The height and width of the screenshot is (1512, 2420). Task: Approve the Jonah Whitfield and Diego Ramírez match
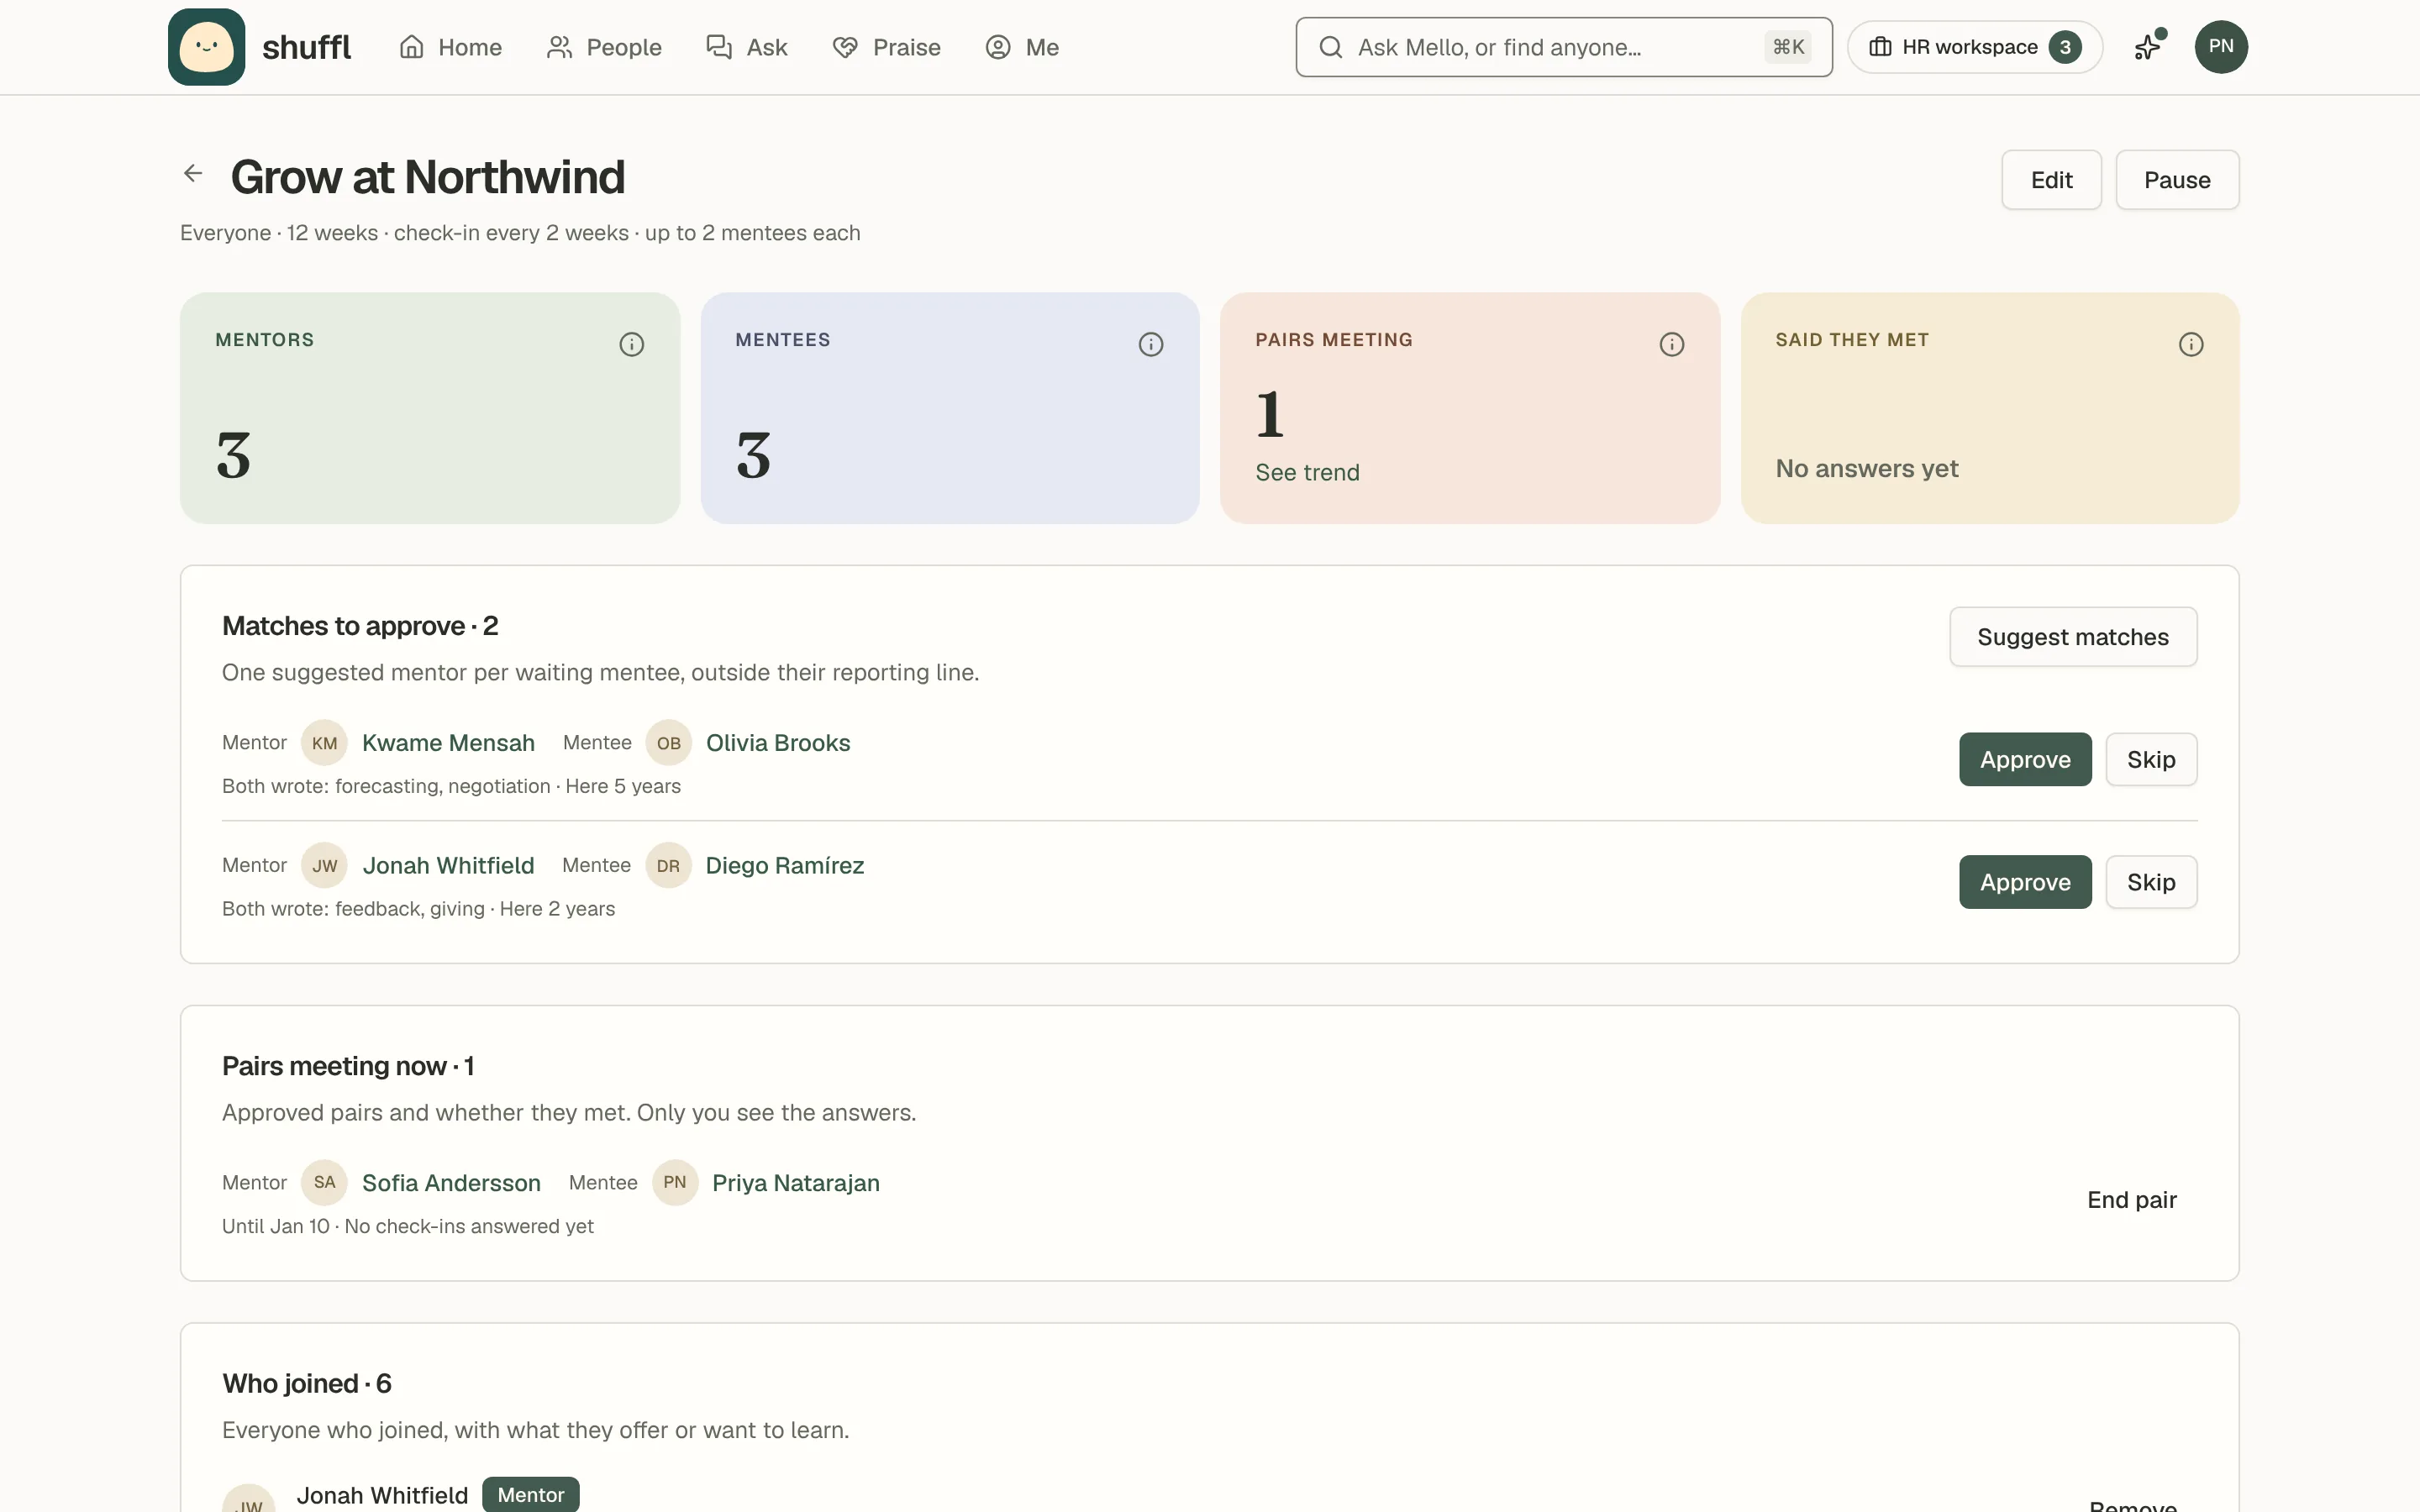[x=2025, y=882]
